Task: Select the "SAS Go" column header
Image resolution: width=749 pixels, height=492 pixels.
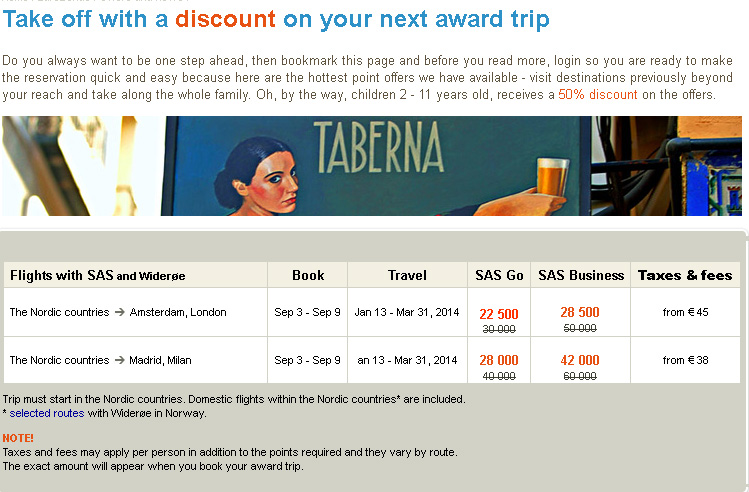Action: tap(499, 275)
